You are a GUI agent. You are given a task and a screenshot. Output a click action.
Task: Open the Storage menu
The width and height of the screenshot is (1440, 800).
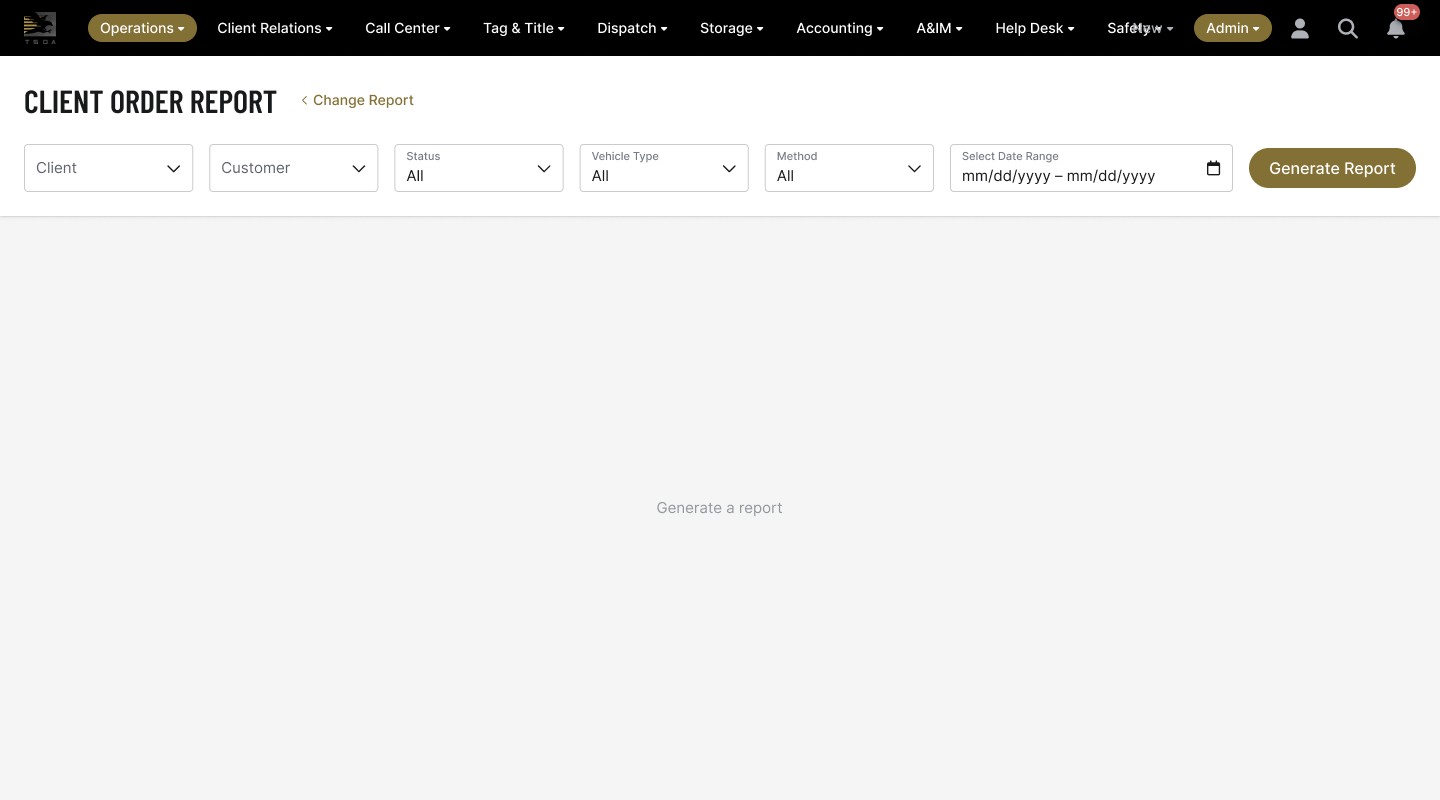732,28
